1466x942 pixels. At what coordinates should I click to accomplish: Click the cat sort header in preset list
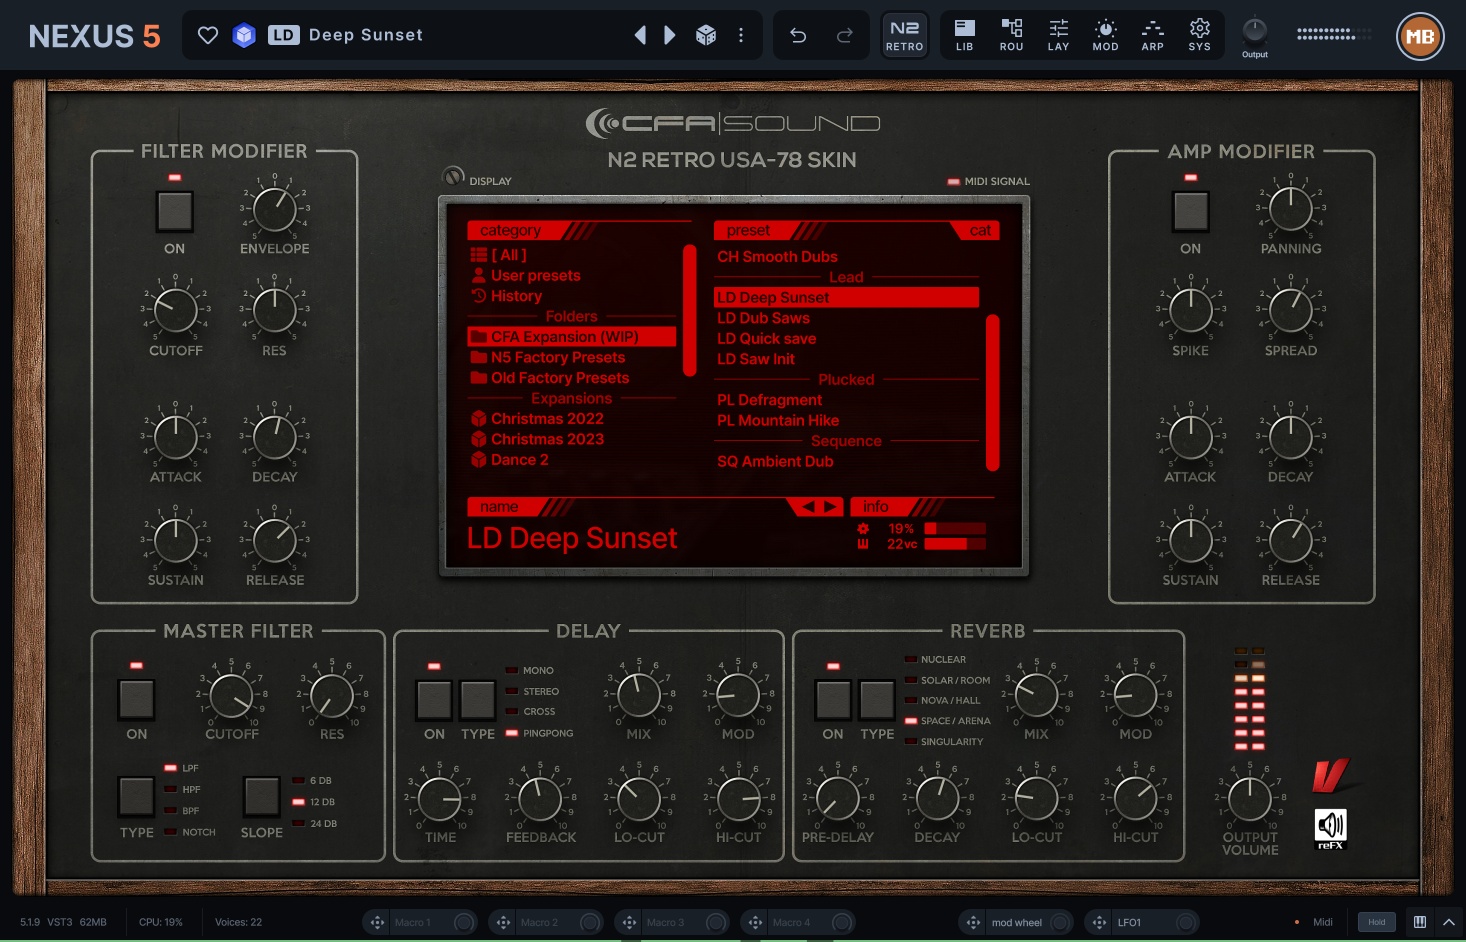[980, 231]
